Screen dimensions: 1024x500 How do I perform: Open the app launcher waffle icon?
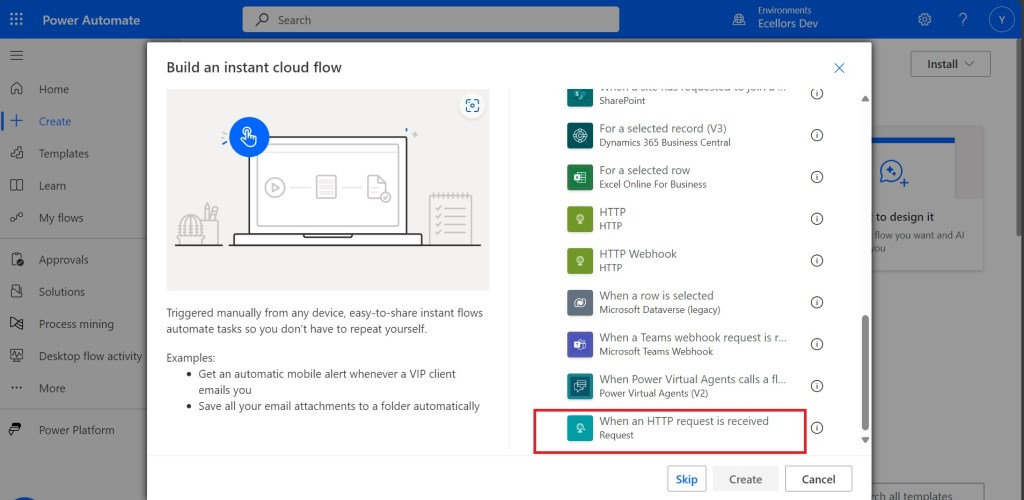[x=18, y=20]
